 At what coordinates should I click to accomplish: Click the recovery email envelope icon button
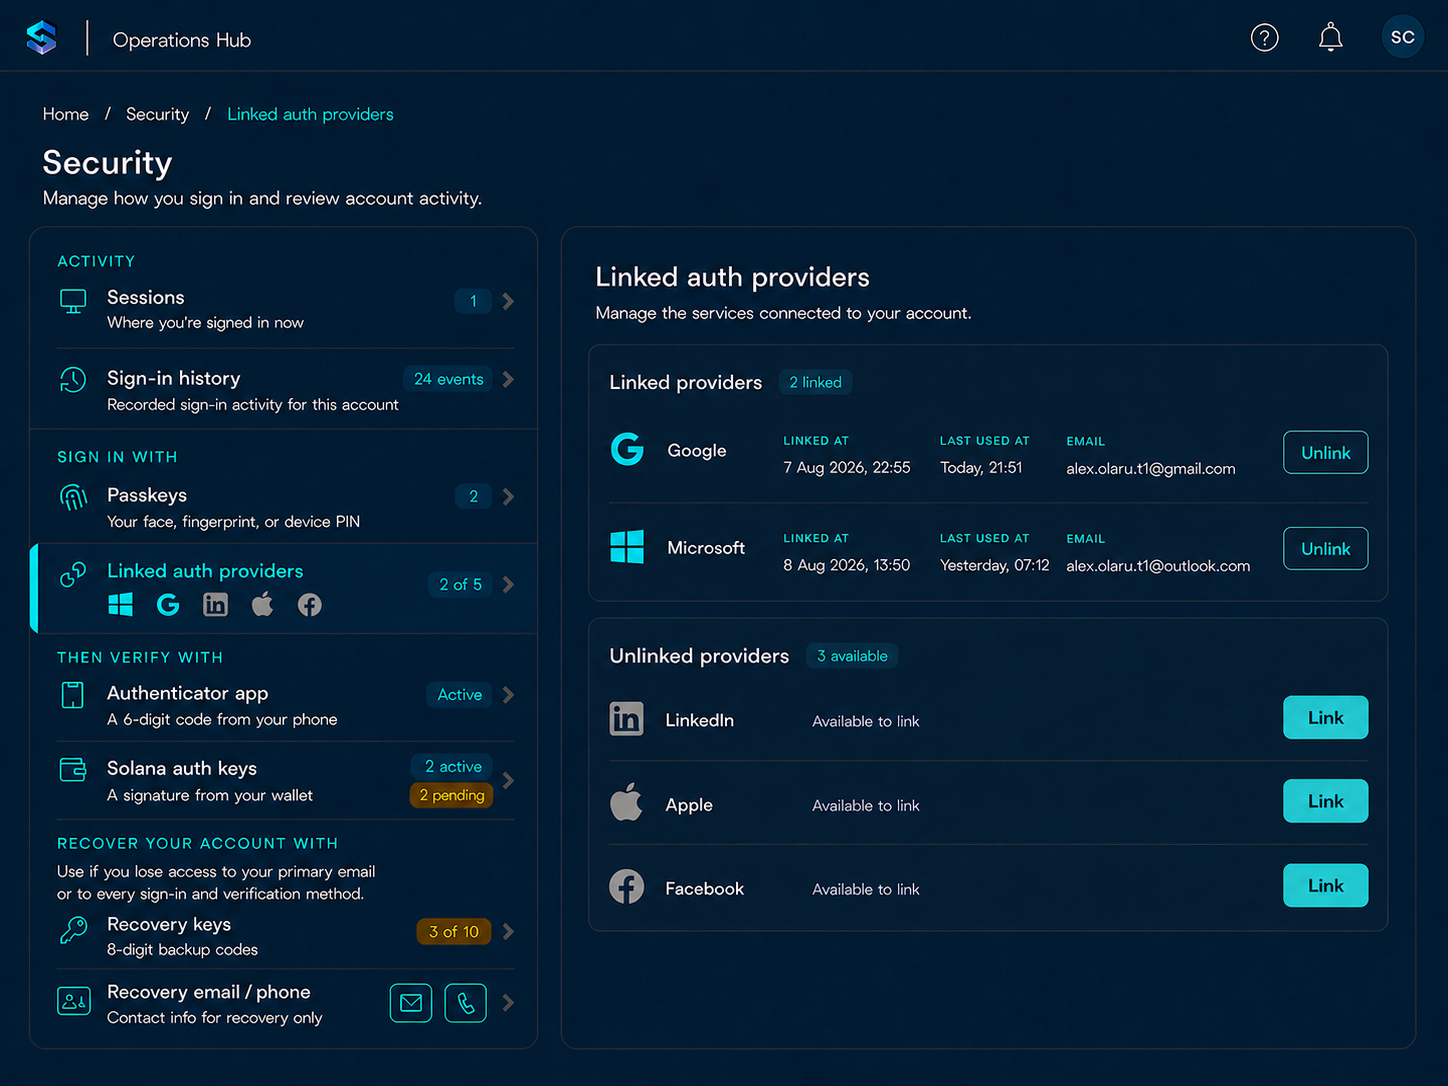click(411, 1003)
